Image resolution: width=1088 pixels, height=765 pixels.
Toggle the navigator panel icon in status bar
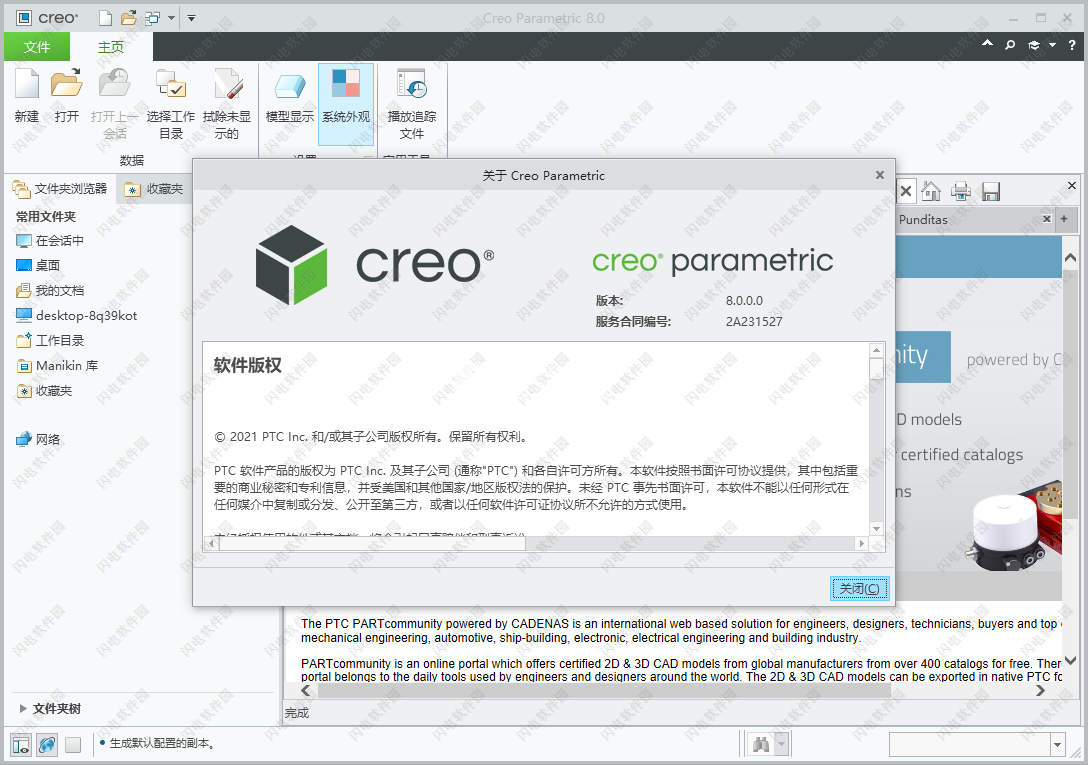(21, 745)
